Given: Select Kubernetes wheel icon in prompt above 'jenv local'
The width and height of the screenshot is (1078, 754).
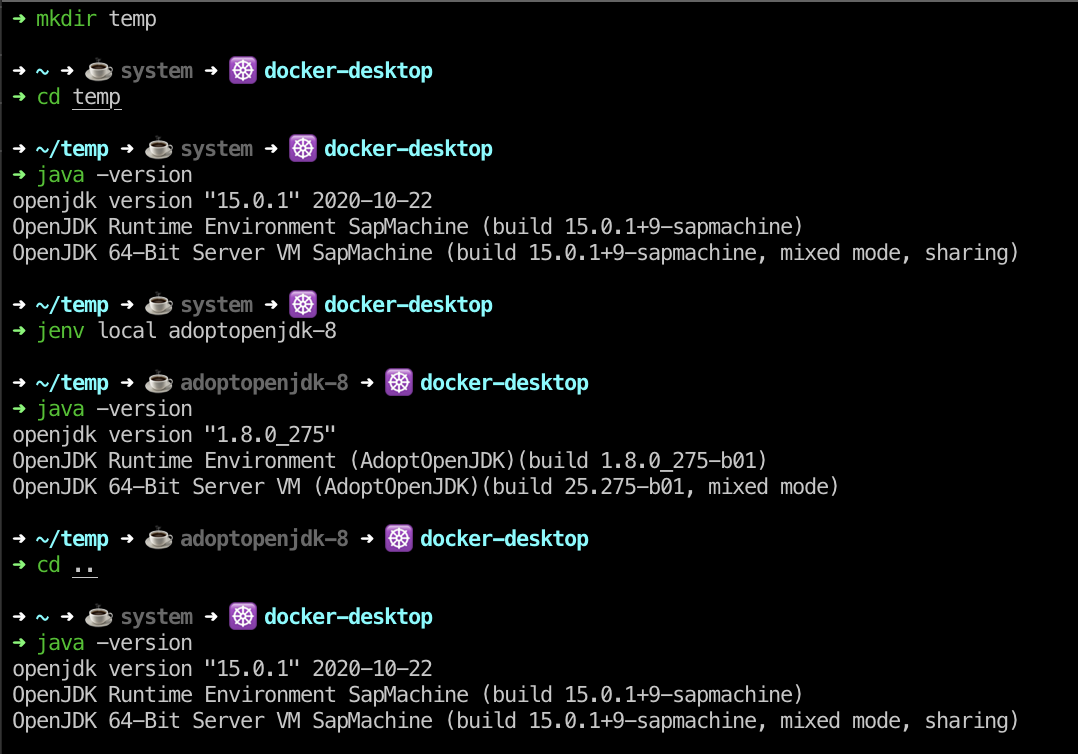Looking at the screenshot, I should coord(302,304).
